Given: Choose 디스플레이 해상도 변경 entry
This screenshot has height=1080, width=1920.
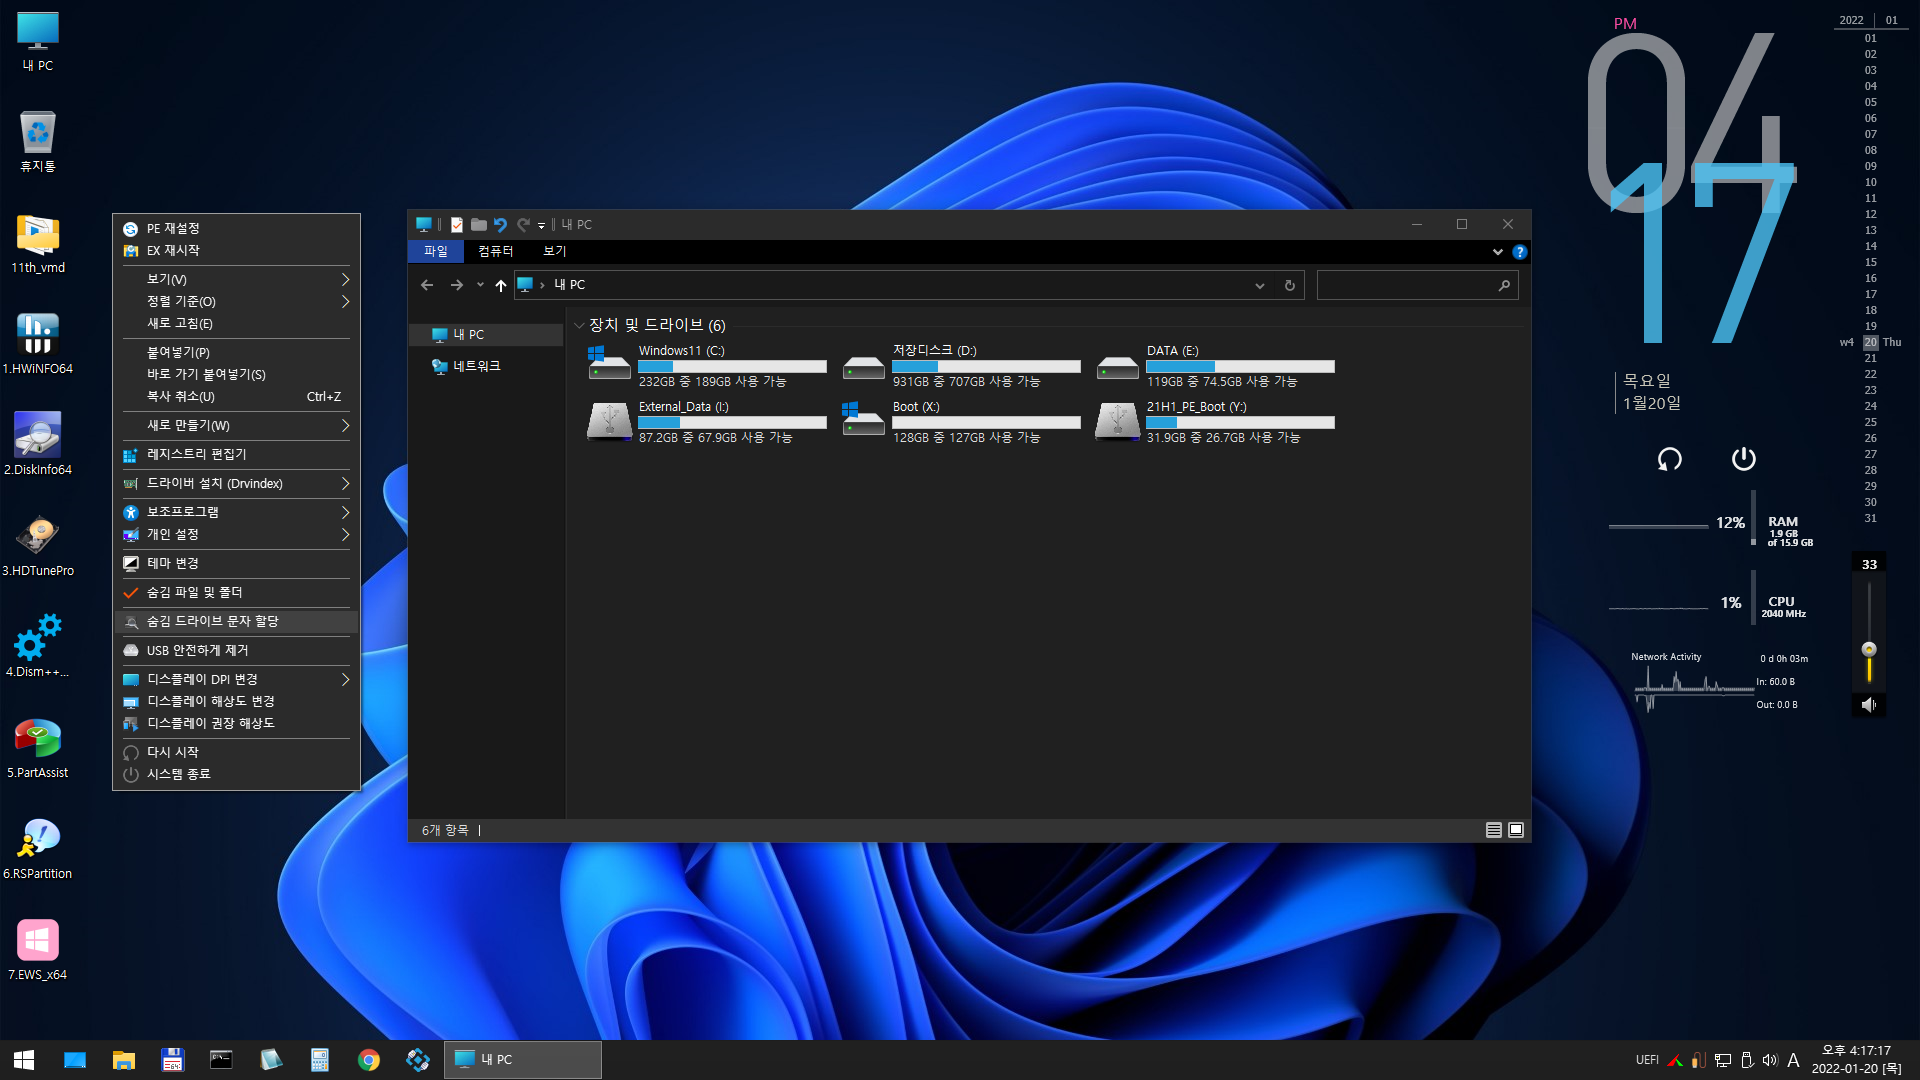Looking at the screenshot, I should click(x=236, y=702).
